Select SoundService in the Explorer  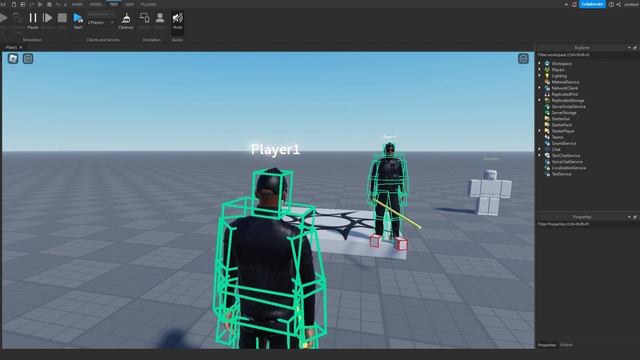(x=564, y=143)
